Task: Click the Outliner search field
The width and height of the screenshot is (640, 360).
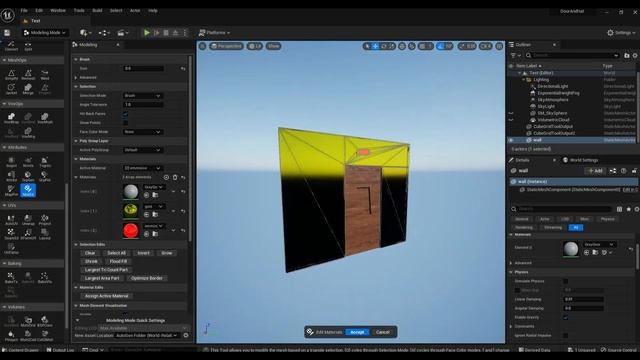Action: pos(573,55)
